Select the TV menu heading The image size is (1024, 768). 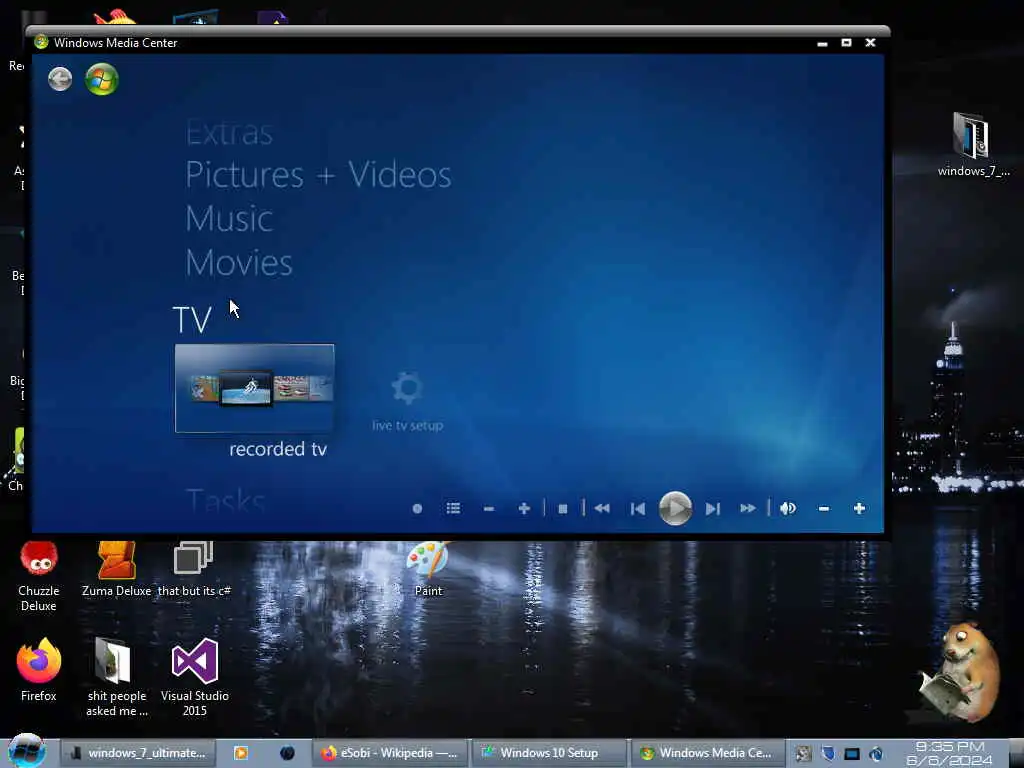pyautogui.click(x=192, y=320)
